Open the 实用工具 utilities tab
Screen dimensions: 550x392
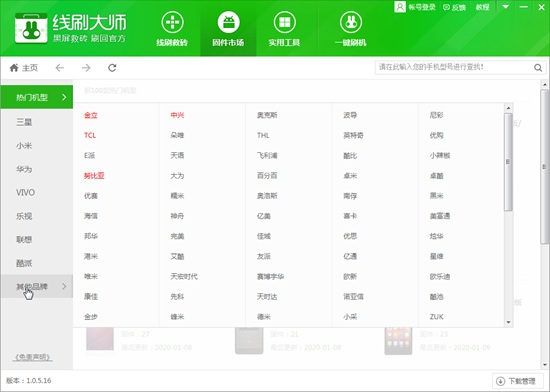tap(284, 29)
